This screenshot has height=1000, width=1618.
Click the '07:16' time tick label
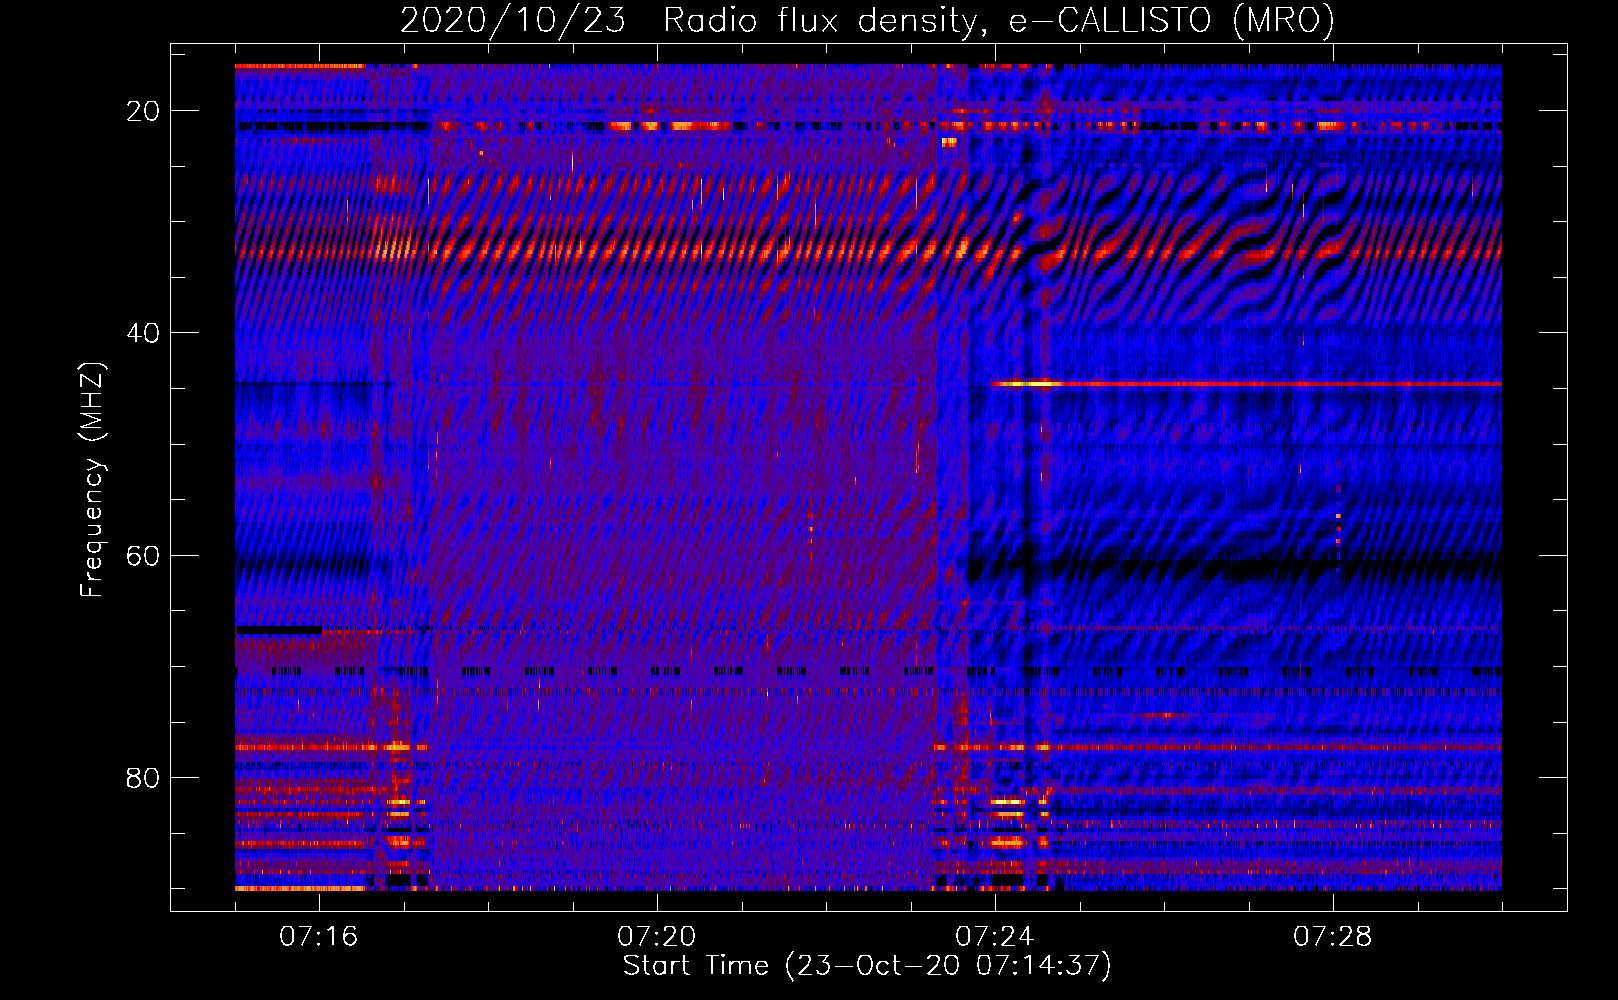319,937
